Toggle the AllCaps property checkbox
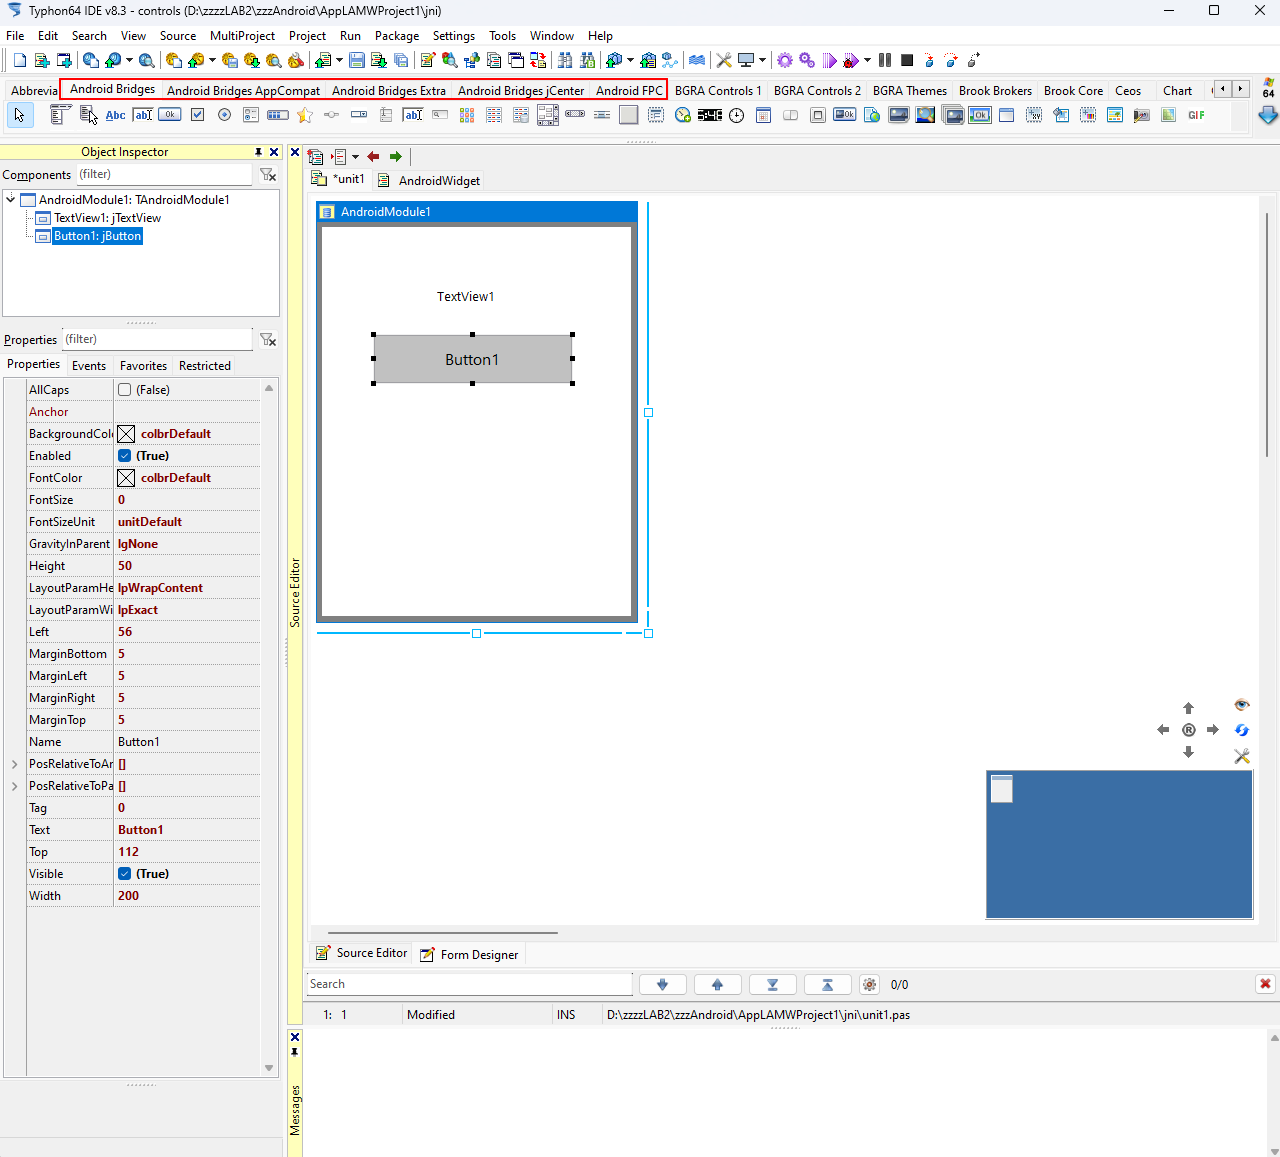The height and width of the screenshot is (1157, 1280). [x=125, y=390]
